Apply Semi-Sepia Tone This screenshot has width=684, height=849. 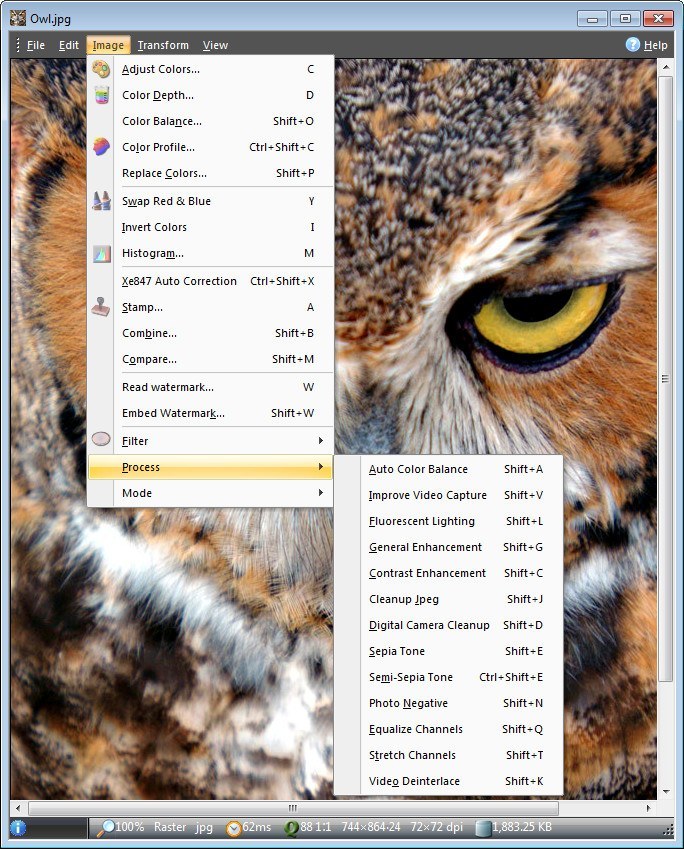coord(448,677)
